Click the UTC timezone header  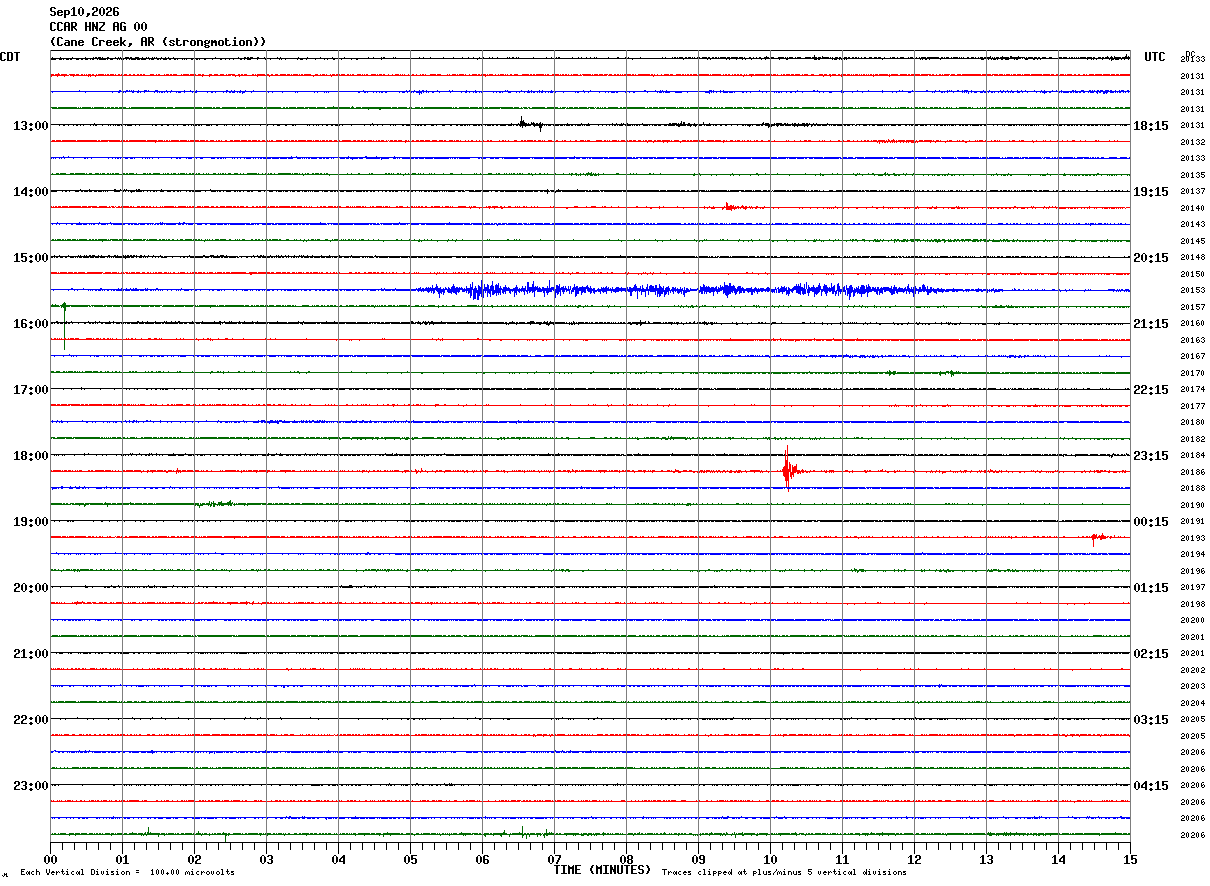1155,57
